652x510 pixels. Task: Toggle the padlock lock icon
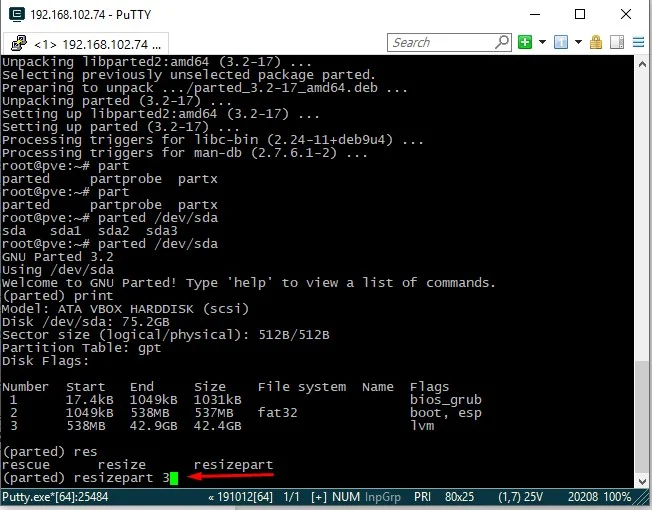click(596, 42)
